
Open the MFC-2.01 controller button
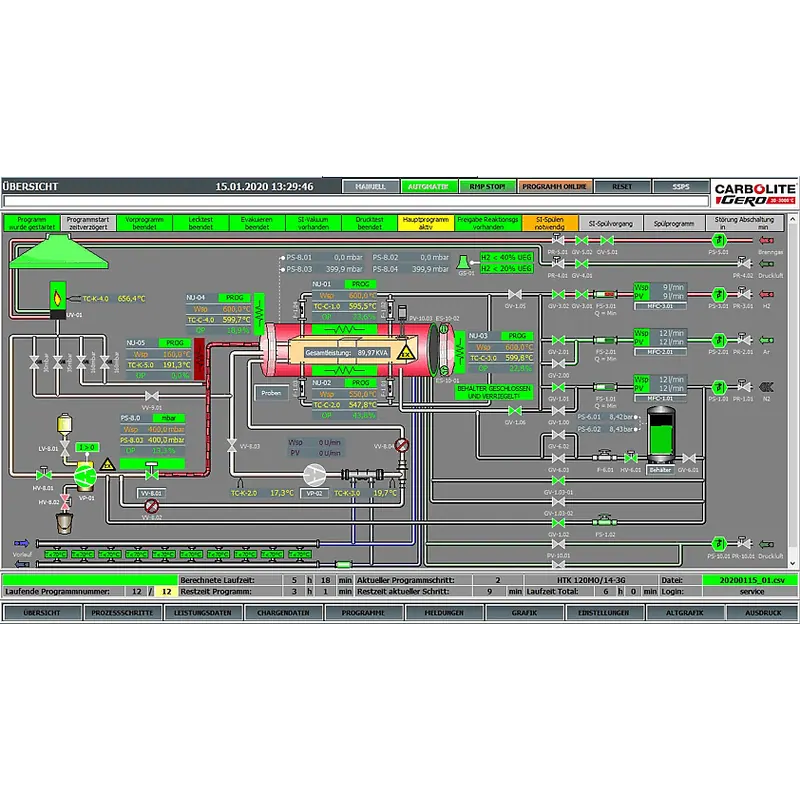[x=660, y=352]
